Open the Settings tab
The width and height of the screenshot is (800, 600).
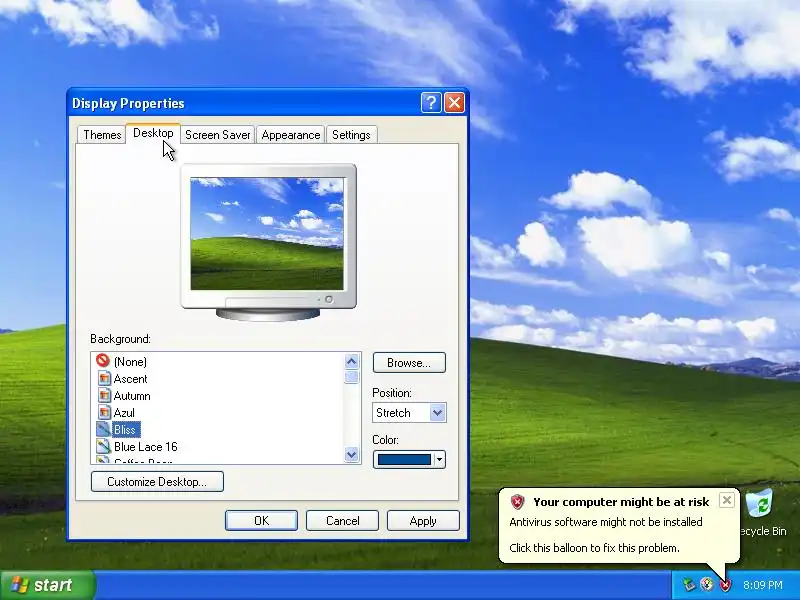pos(351,135)
